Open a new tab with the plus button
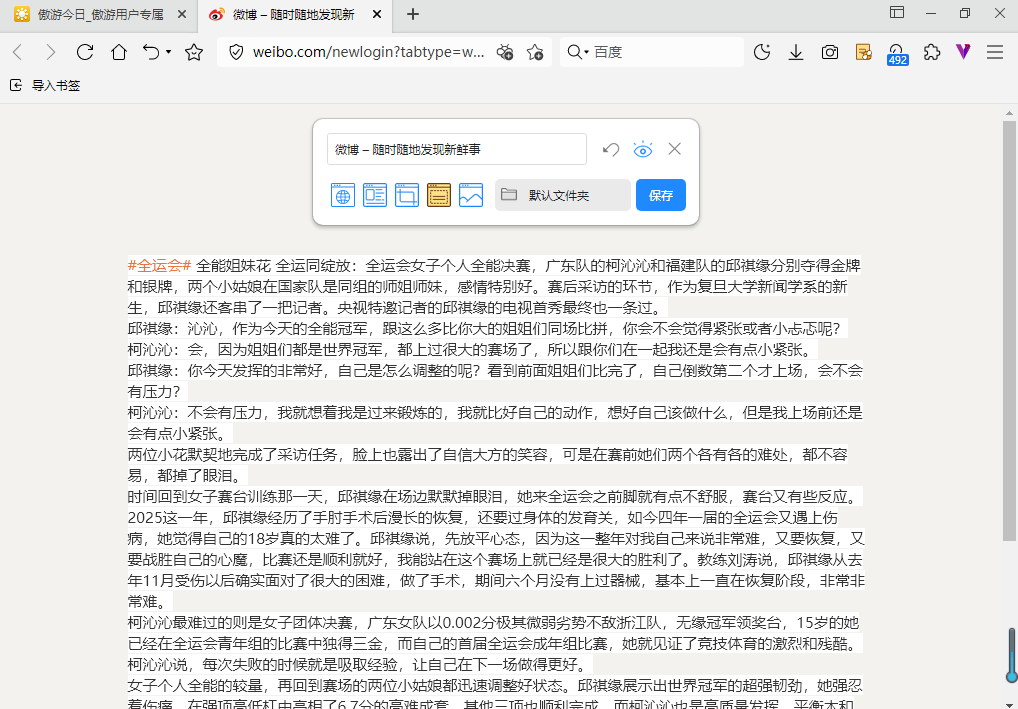 click(413, 14)
